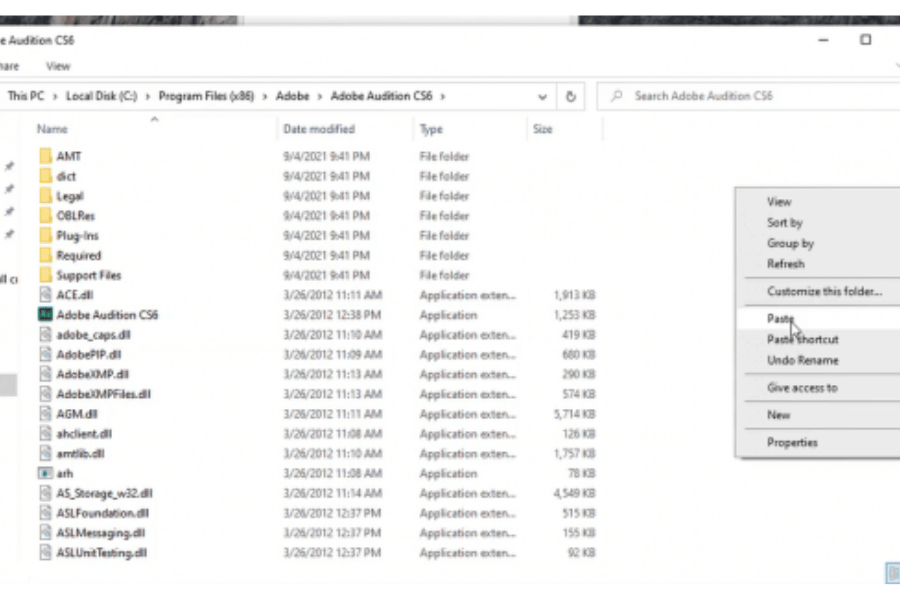Viewport: 900px width, 600px height.
Task: Click the Adobe Audition CS6 application icon
Action: click(45, 315)
